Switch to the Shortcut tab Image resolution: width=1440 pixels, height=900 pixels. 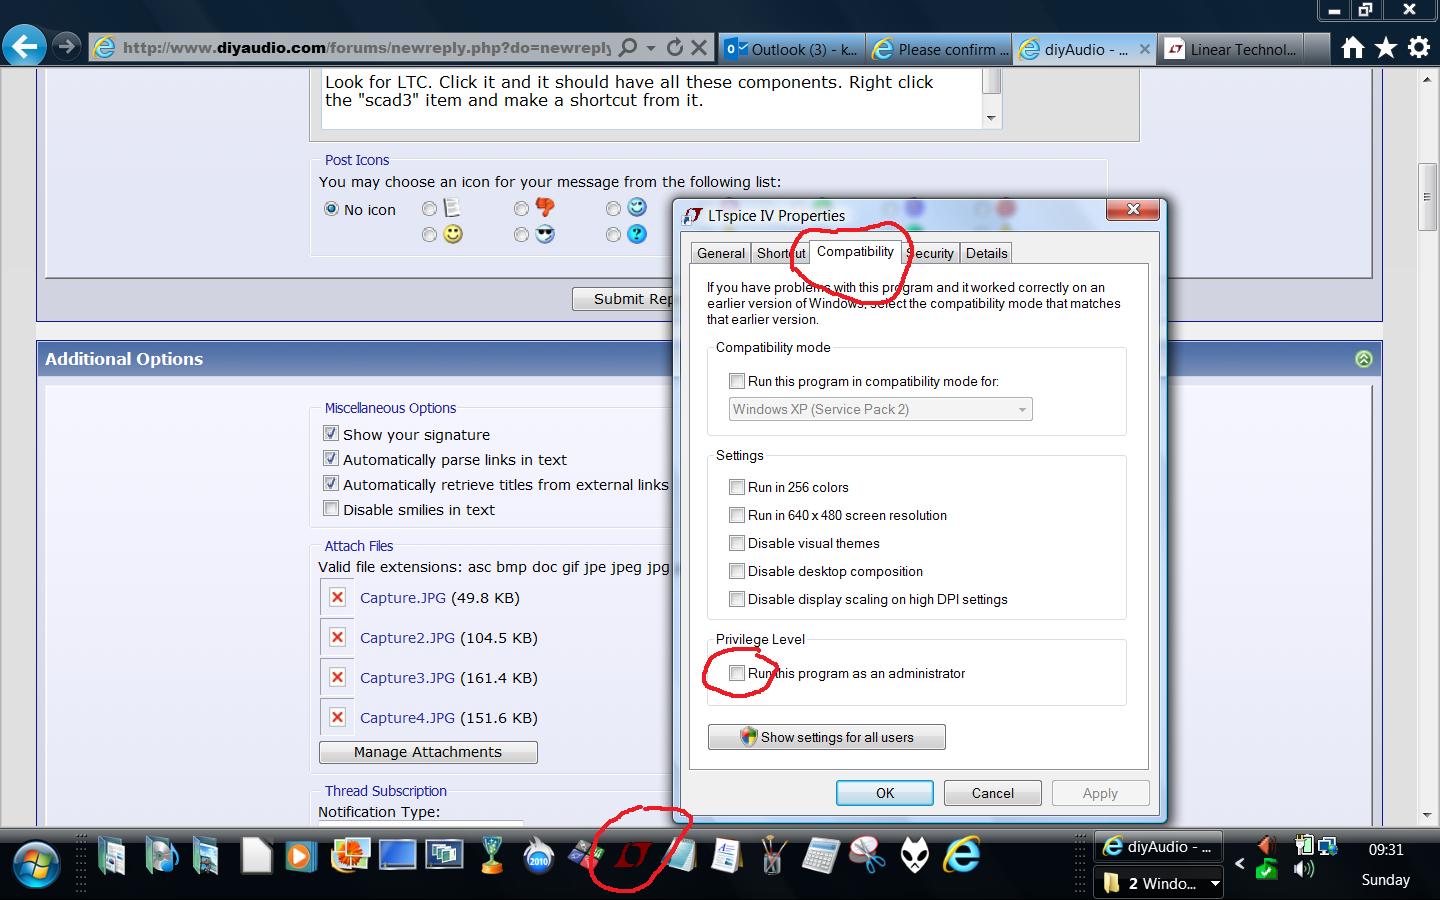tap(780, 253)
